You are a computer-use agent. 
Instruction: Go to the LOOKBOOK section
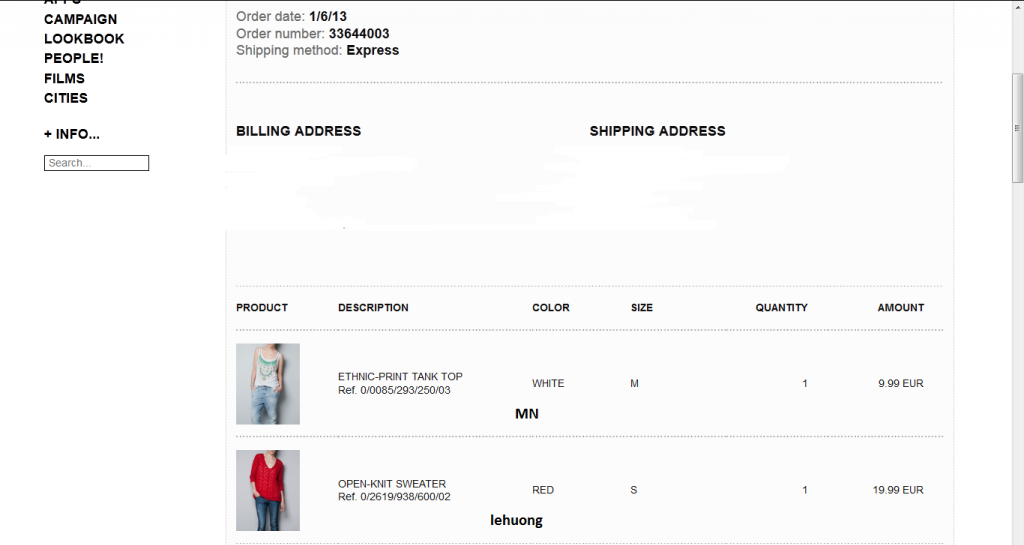pos(84,39)
